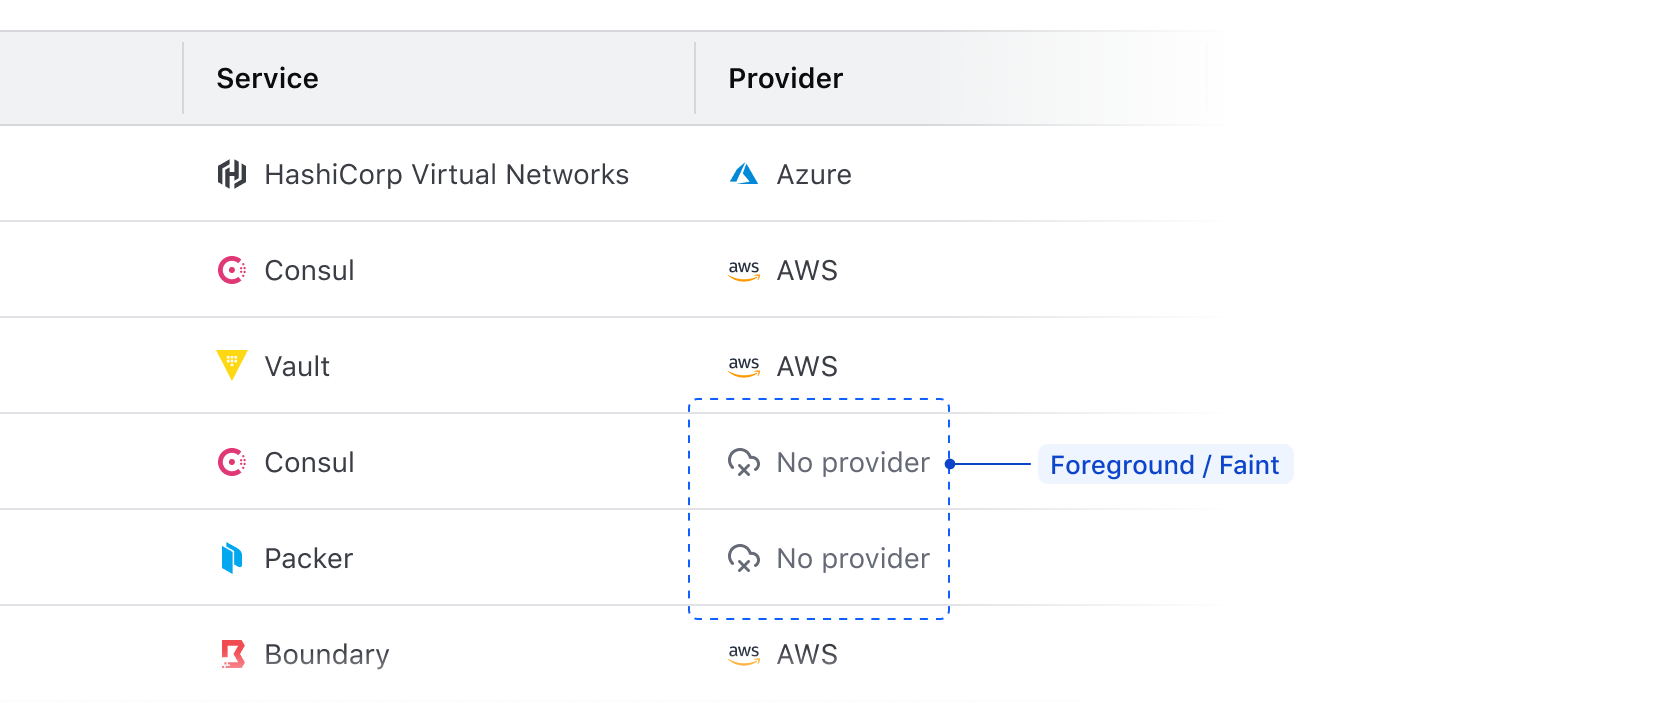Click the AWS logo in the Vault row
Image resolution: width=1672 pixels, height=706 pixels.
(744, 367)
